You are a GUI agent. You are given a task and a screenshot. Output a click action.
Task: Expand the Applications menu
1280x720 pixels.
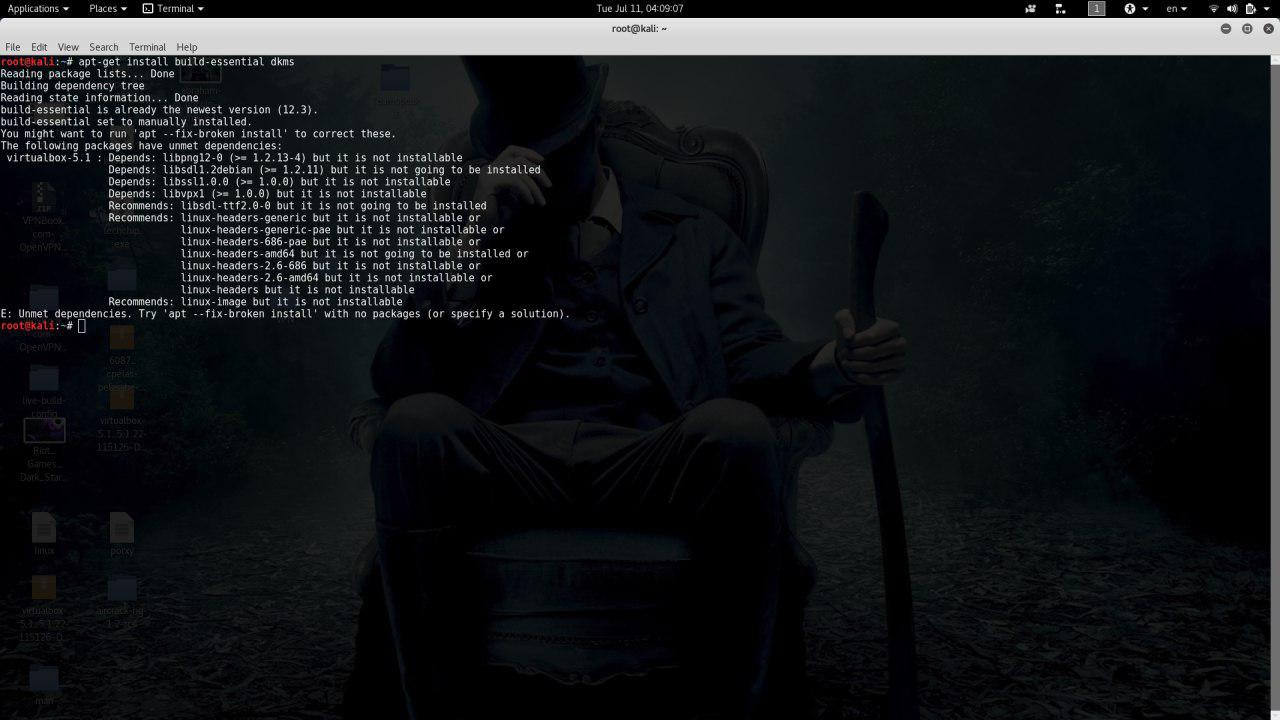tap(38, 9)
